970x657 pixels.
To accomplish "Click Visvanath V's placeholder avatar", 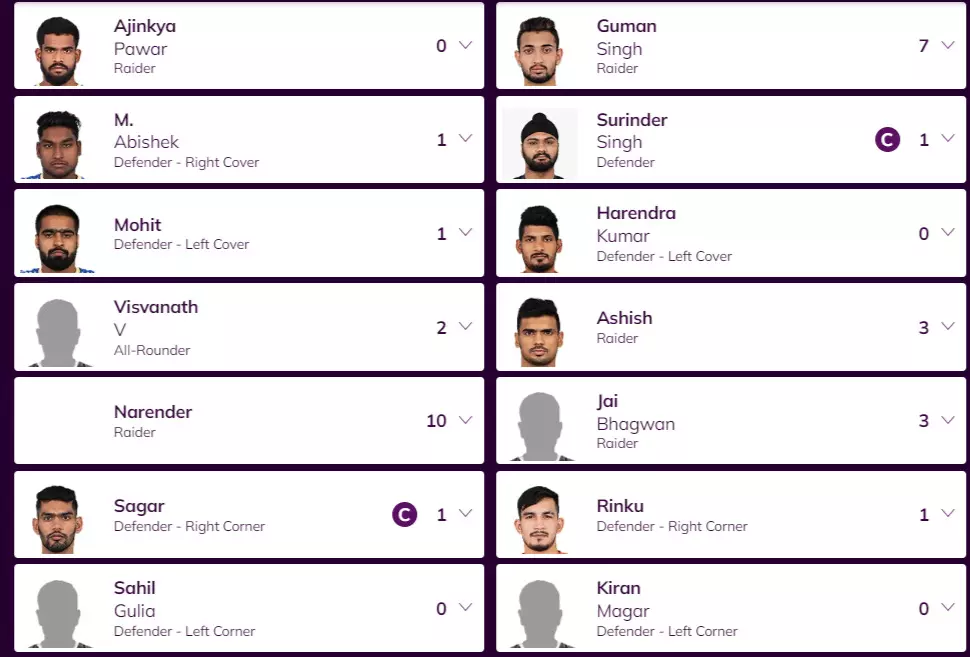I will (58, 332).
